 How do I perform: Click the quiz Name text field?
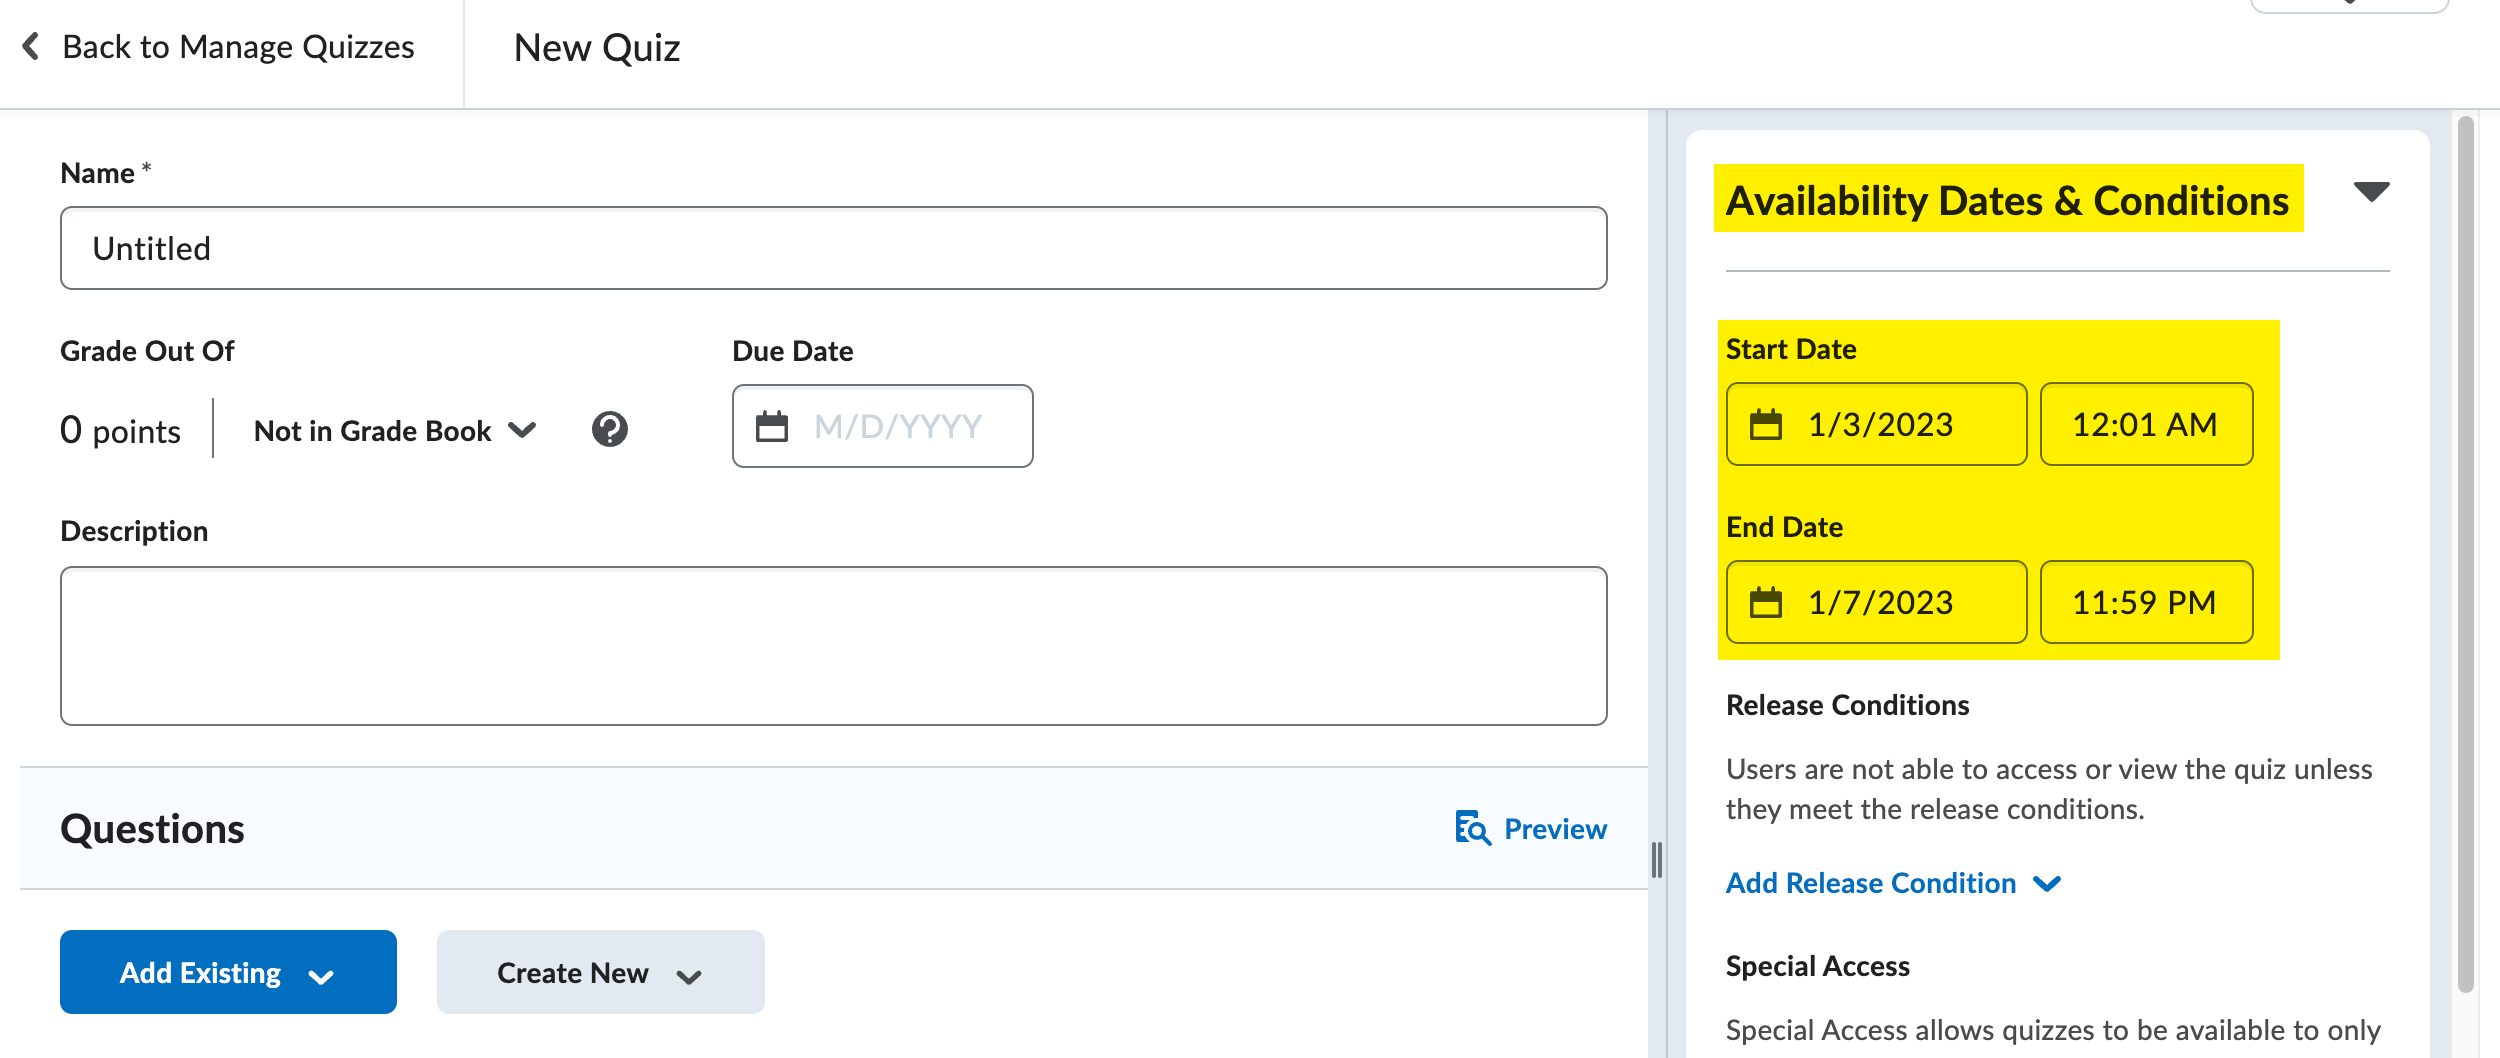pos(833,248)
